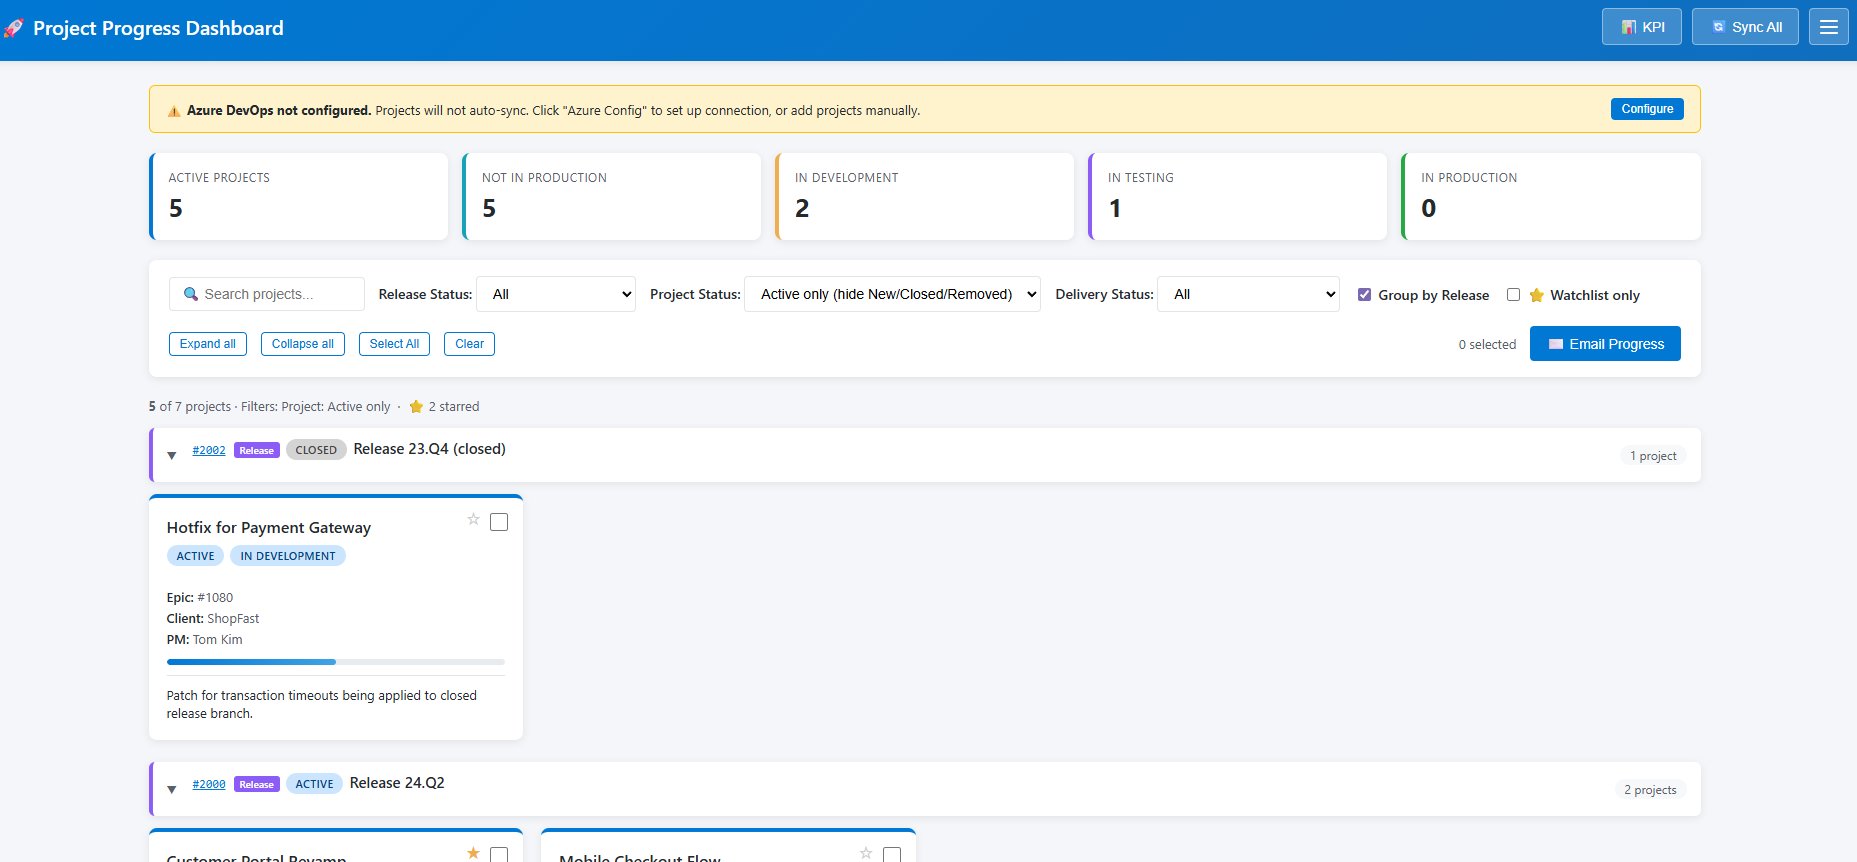
Task: Open release link #2002
Action: click(x=209, y=450)
